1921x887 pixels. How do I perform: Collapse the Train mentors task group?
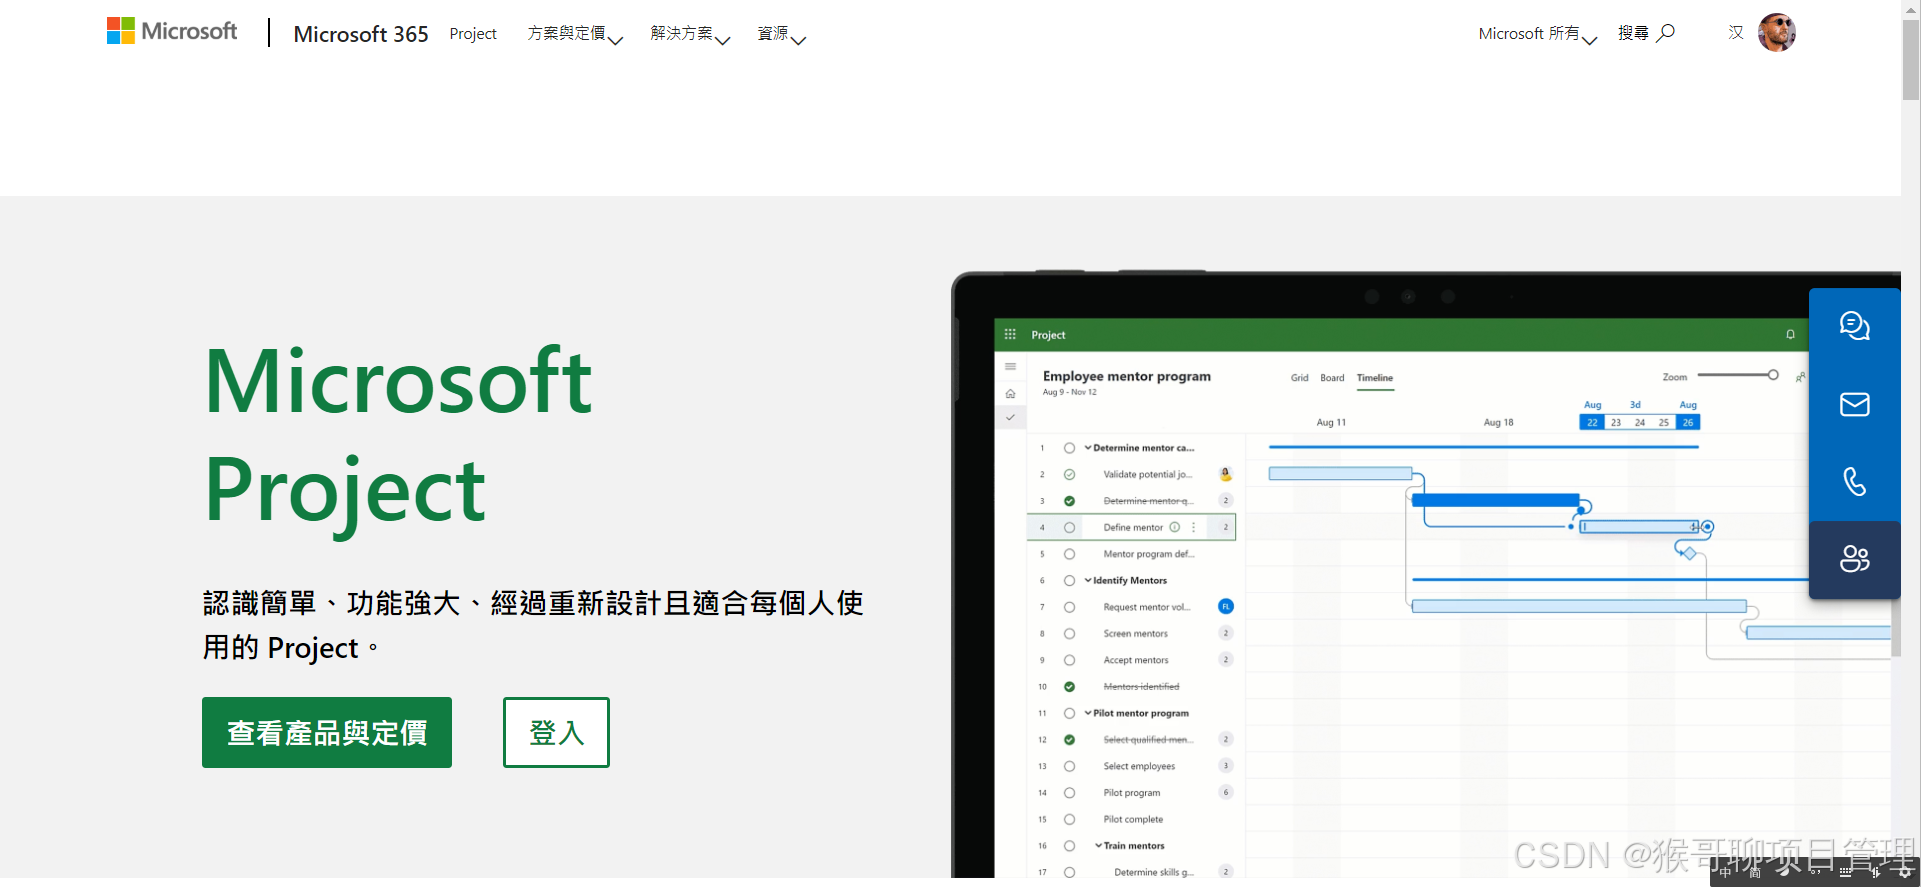1098,846
